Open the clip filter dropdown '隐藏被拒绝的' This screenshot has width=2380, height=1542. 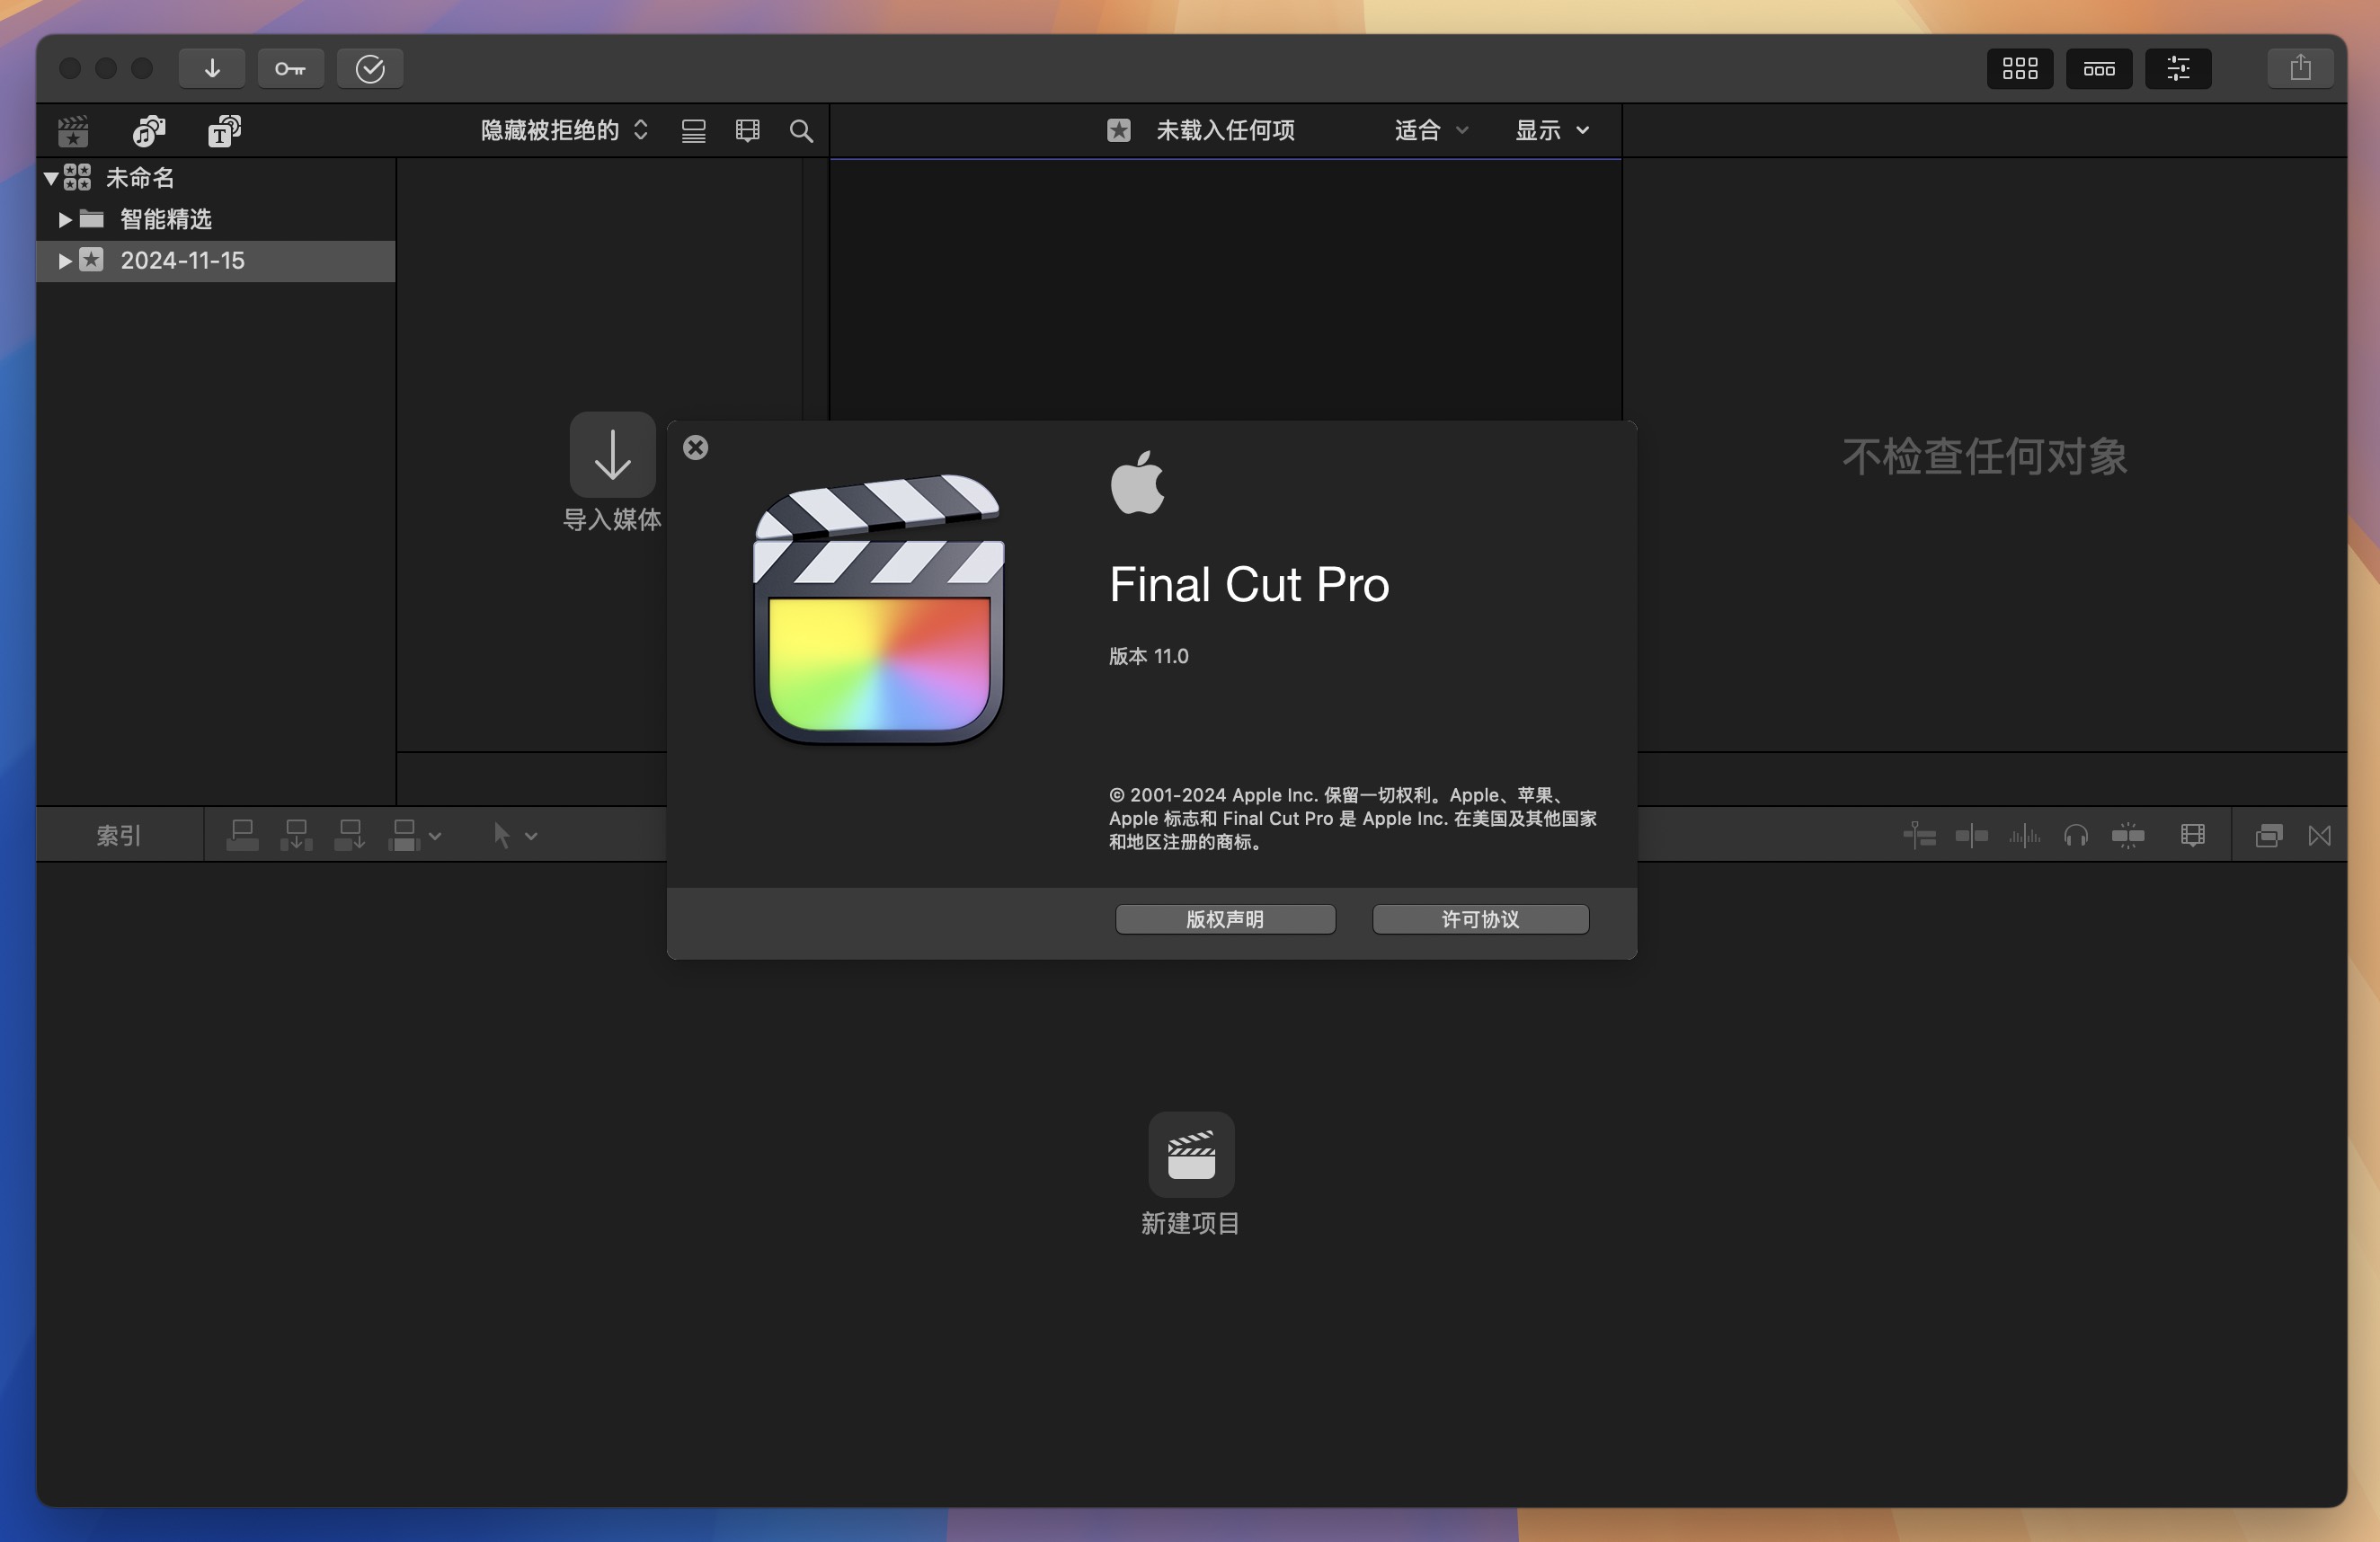tap(565, 130)
